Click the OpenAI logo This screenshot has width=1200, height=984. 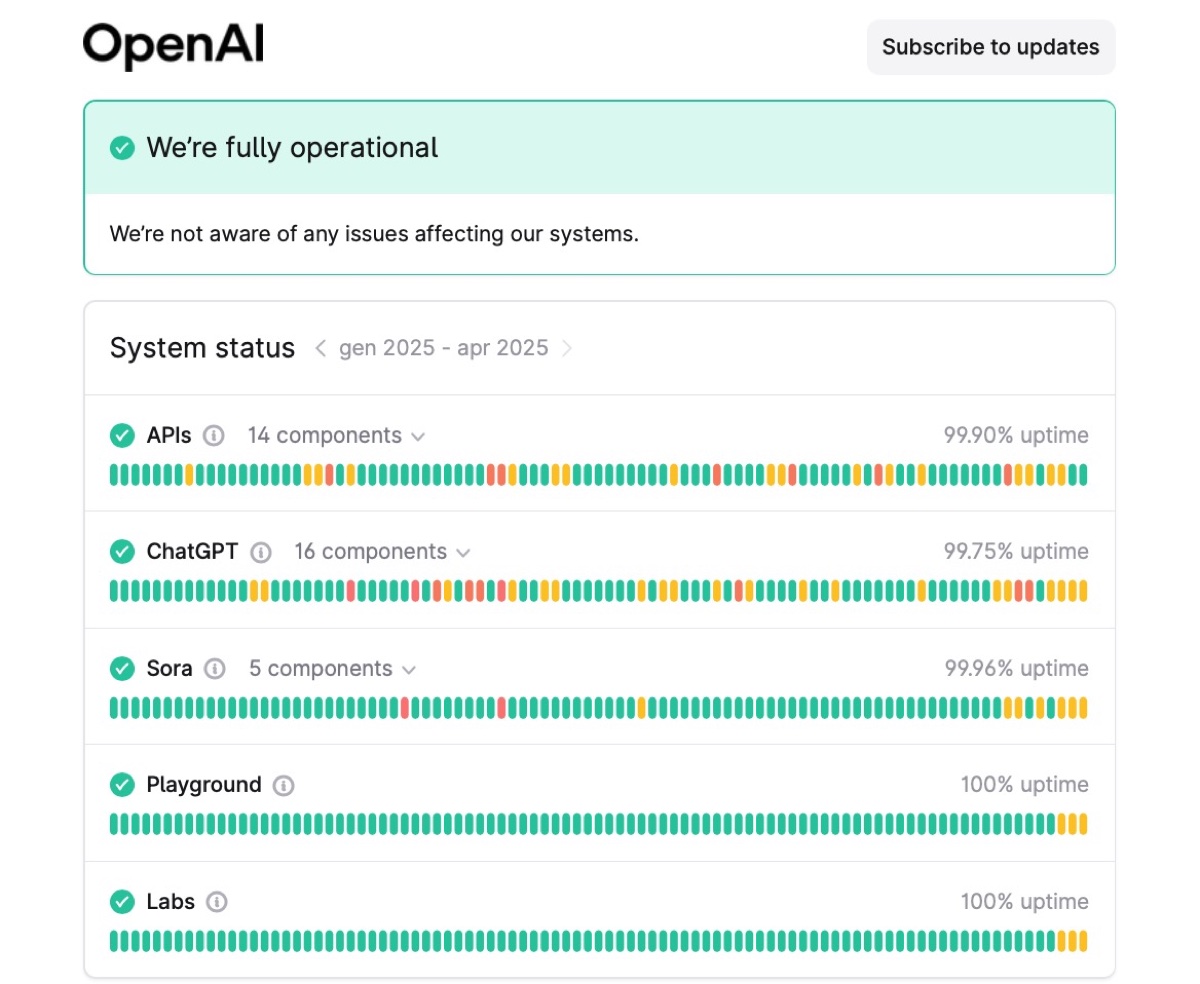point(173,47)
